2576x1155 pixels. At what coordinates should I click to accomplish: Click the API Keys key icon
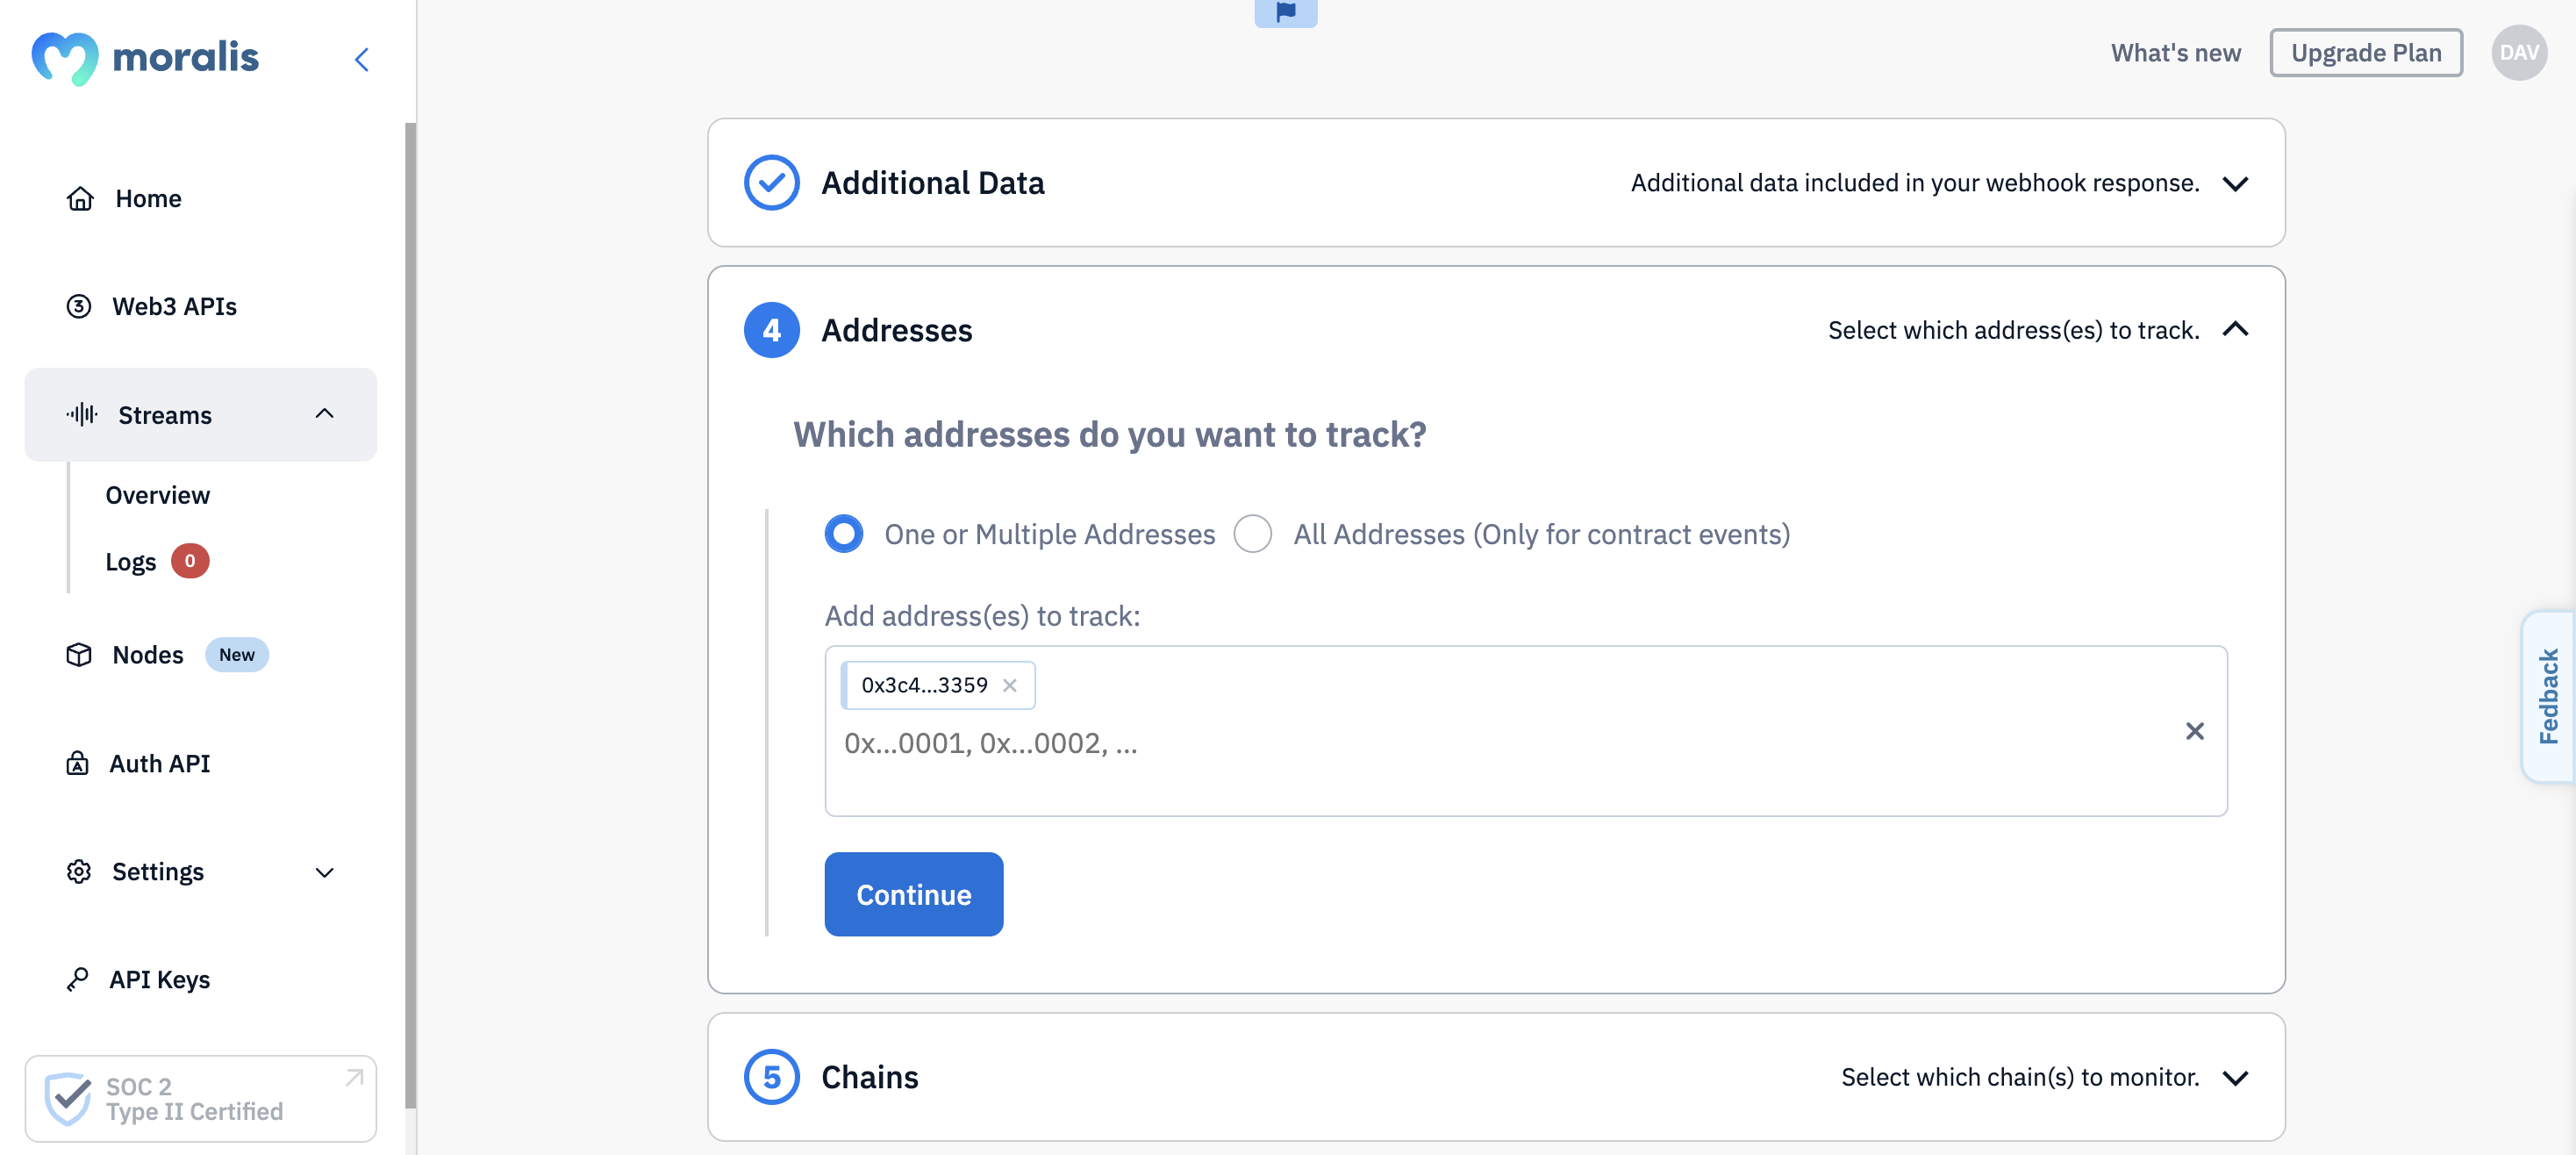tap(77, 979)
